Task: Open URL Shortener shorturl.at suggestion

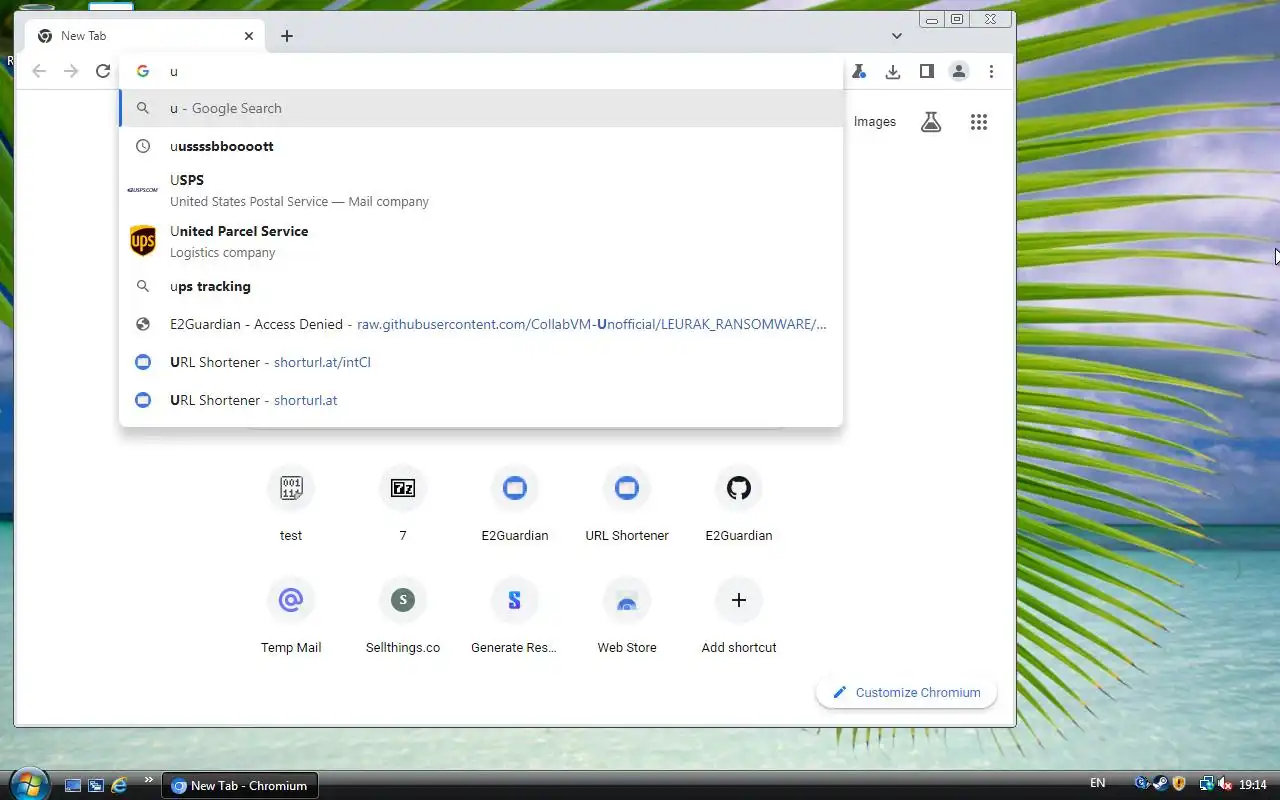Action: [481, 400]
